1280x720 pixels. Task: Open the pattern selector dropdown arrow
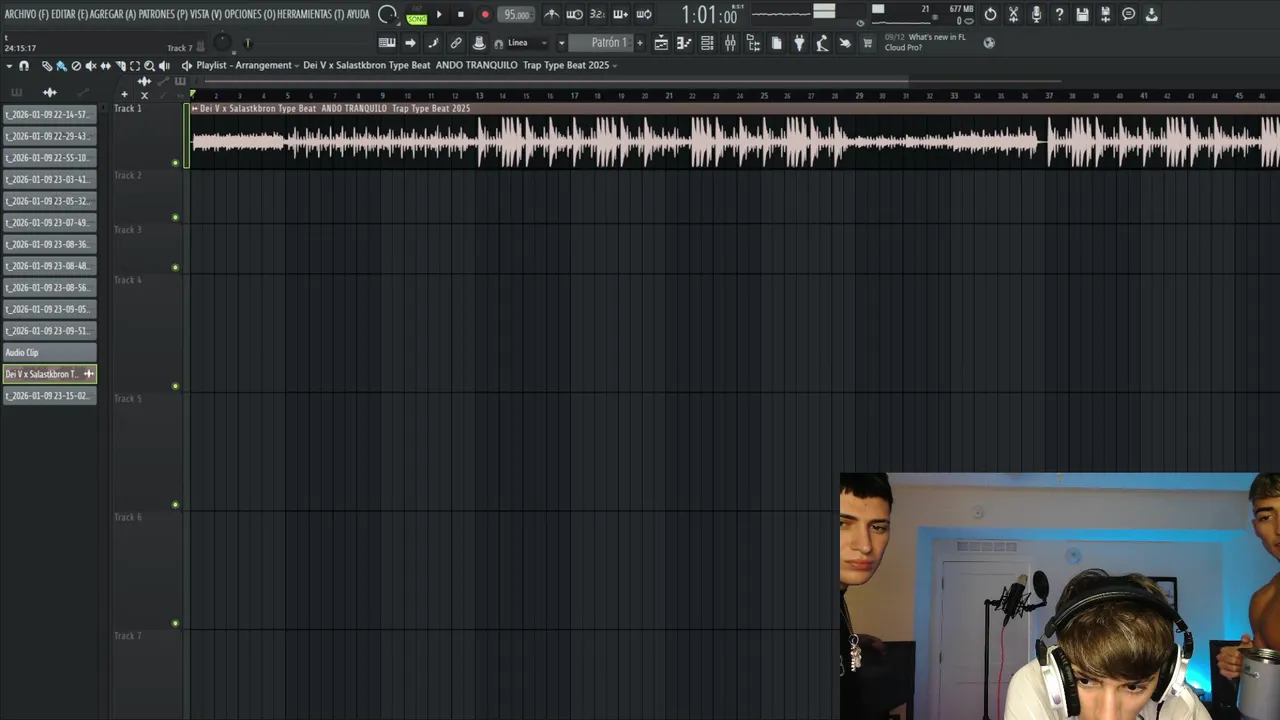pos(561,43)
